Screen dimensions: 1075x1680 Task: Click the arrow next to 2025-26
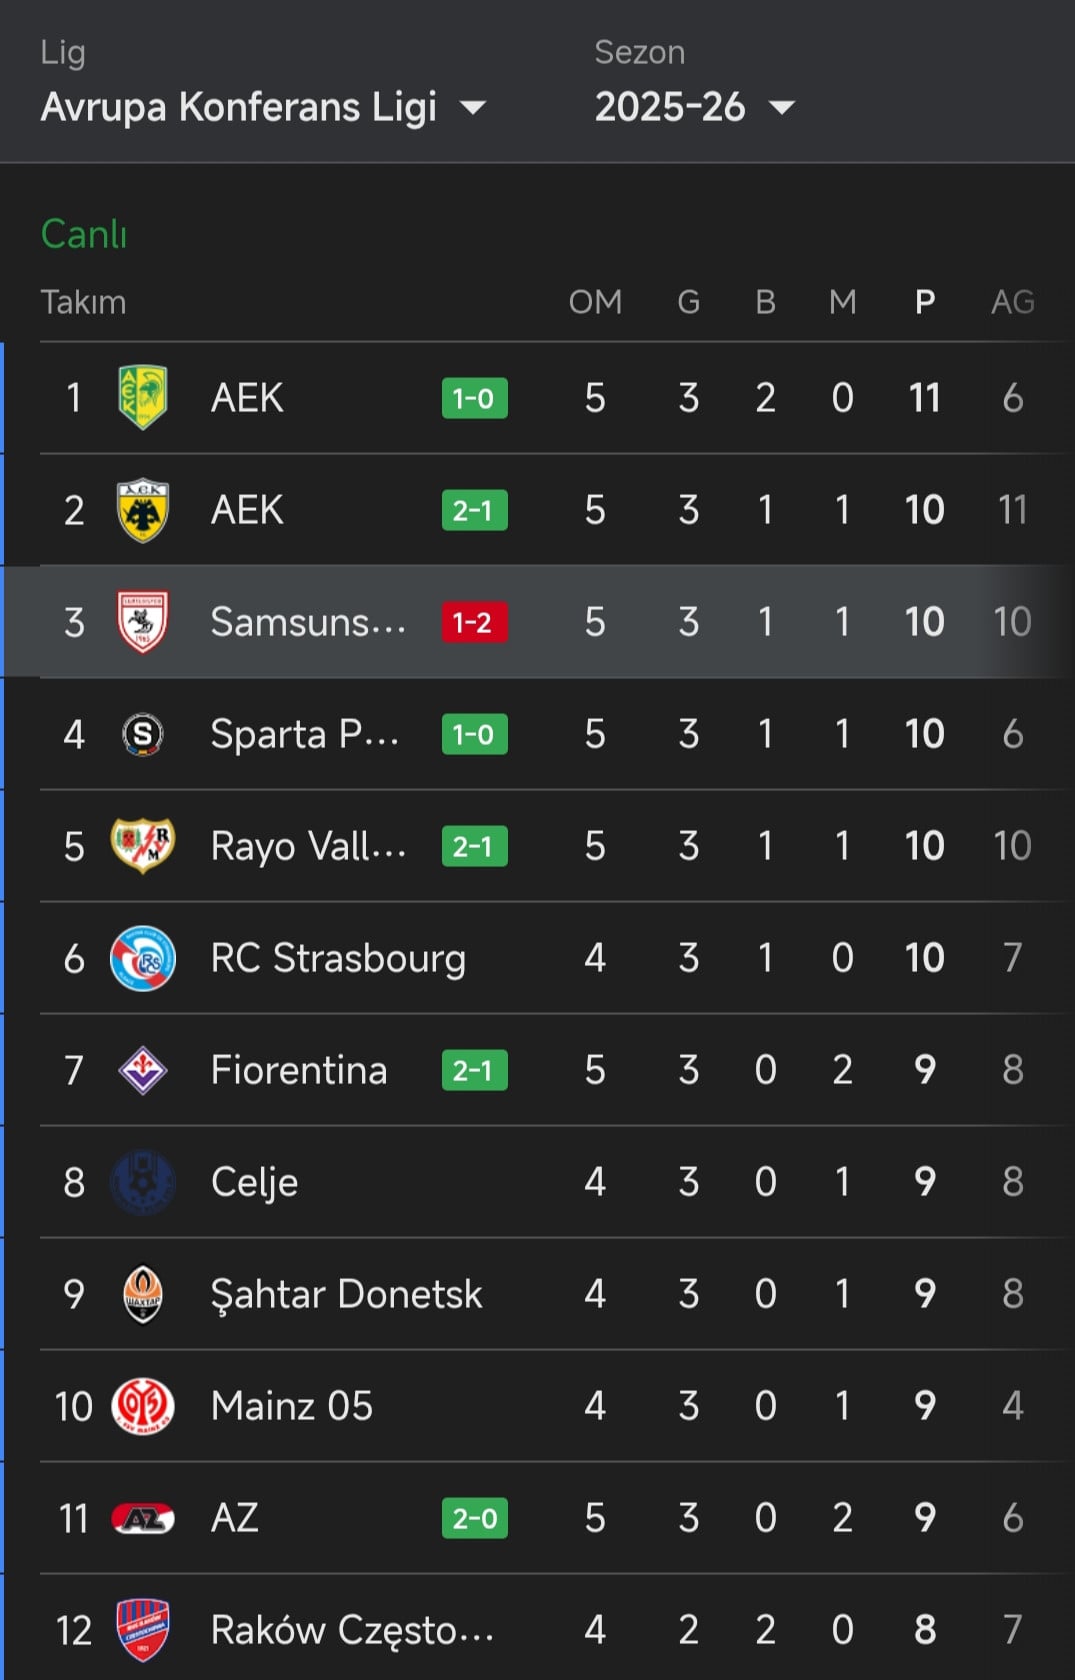pos(782,107)
